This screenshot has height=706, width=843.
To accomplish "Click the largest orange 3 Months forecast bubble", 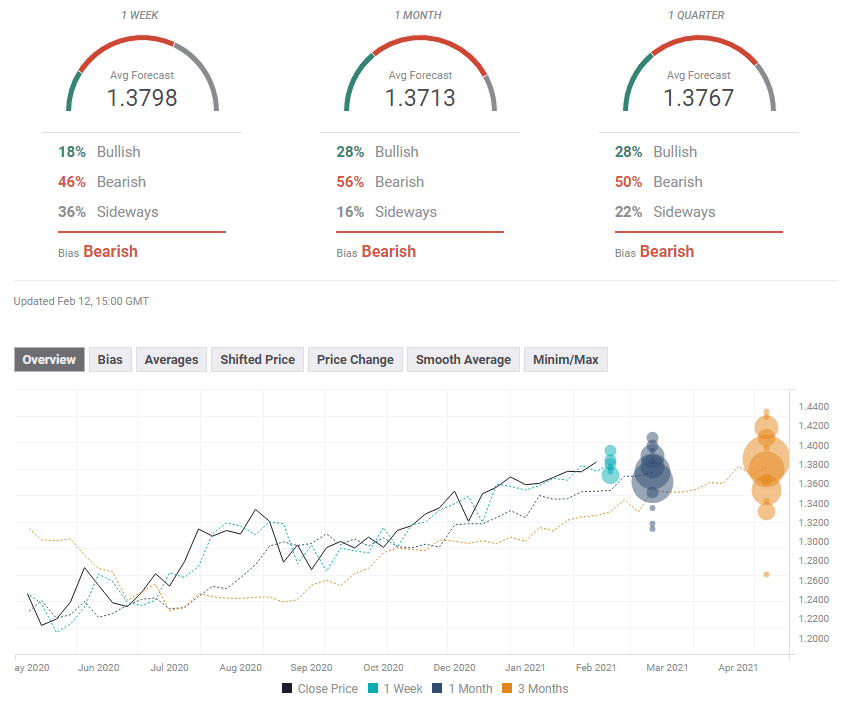I will click(x=767, y=460).
